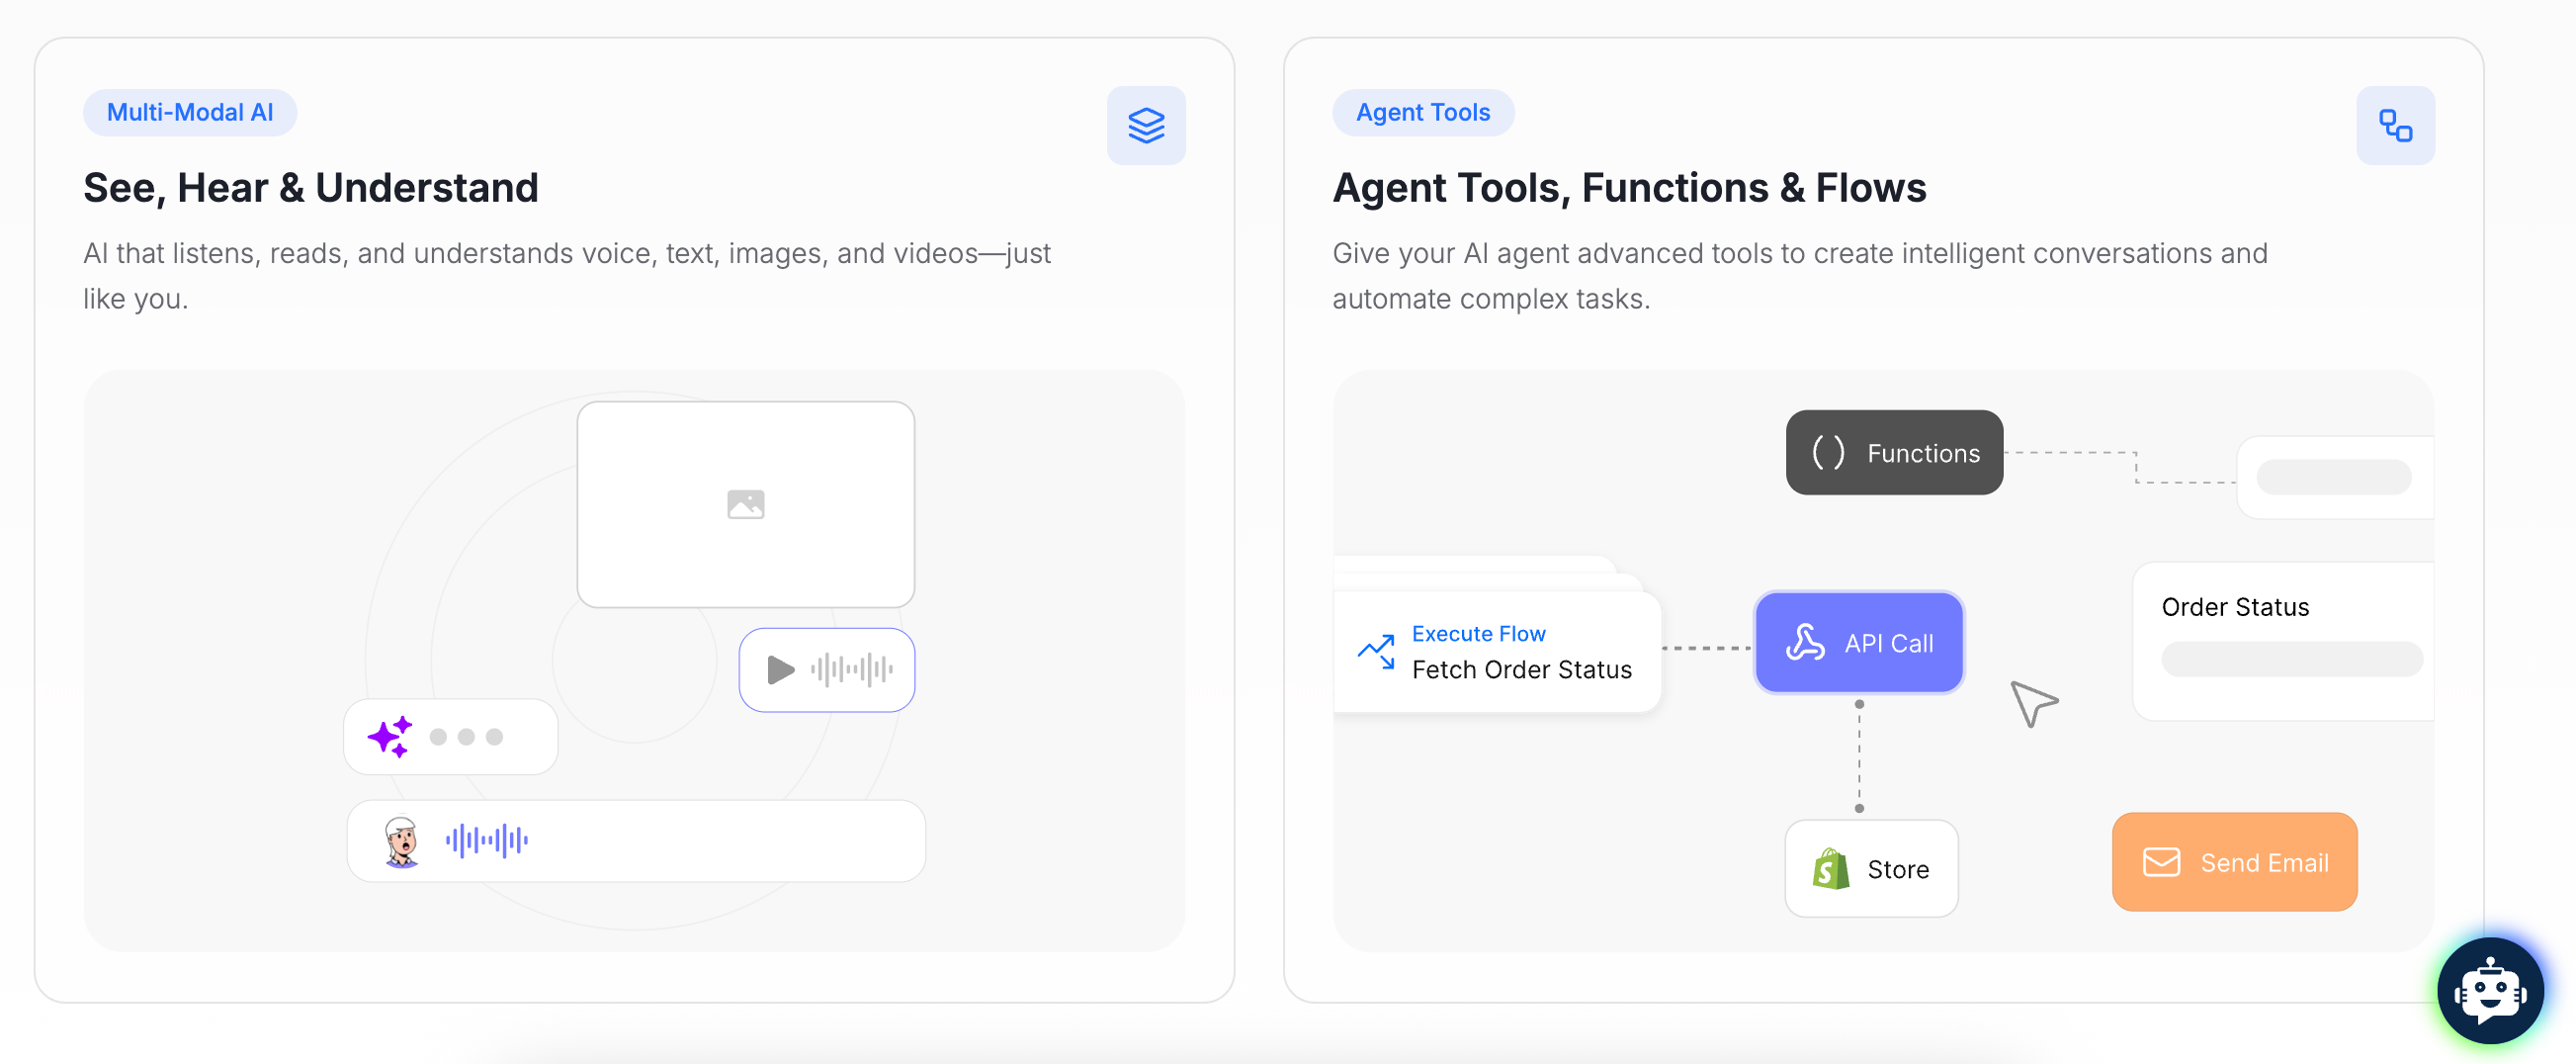Image resolution: width=2576 pixels, height=1064 pixels.
Task: Click the API Call button
Action: tap(1858, 643)
